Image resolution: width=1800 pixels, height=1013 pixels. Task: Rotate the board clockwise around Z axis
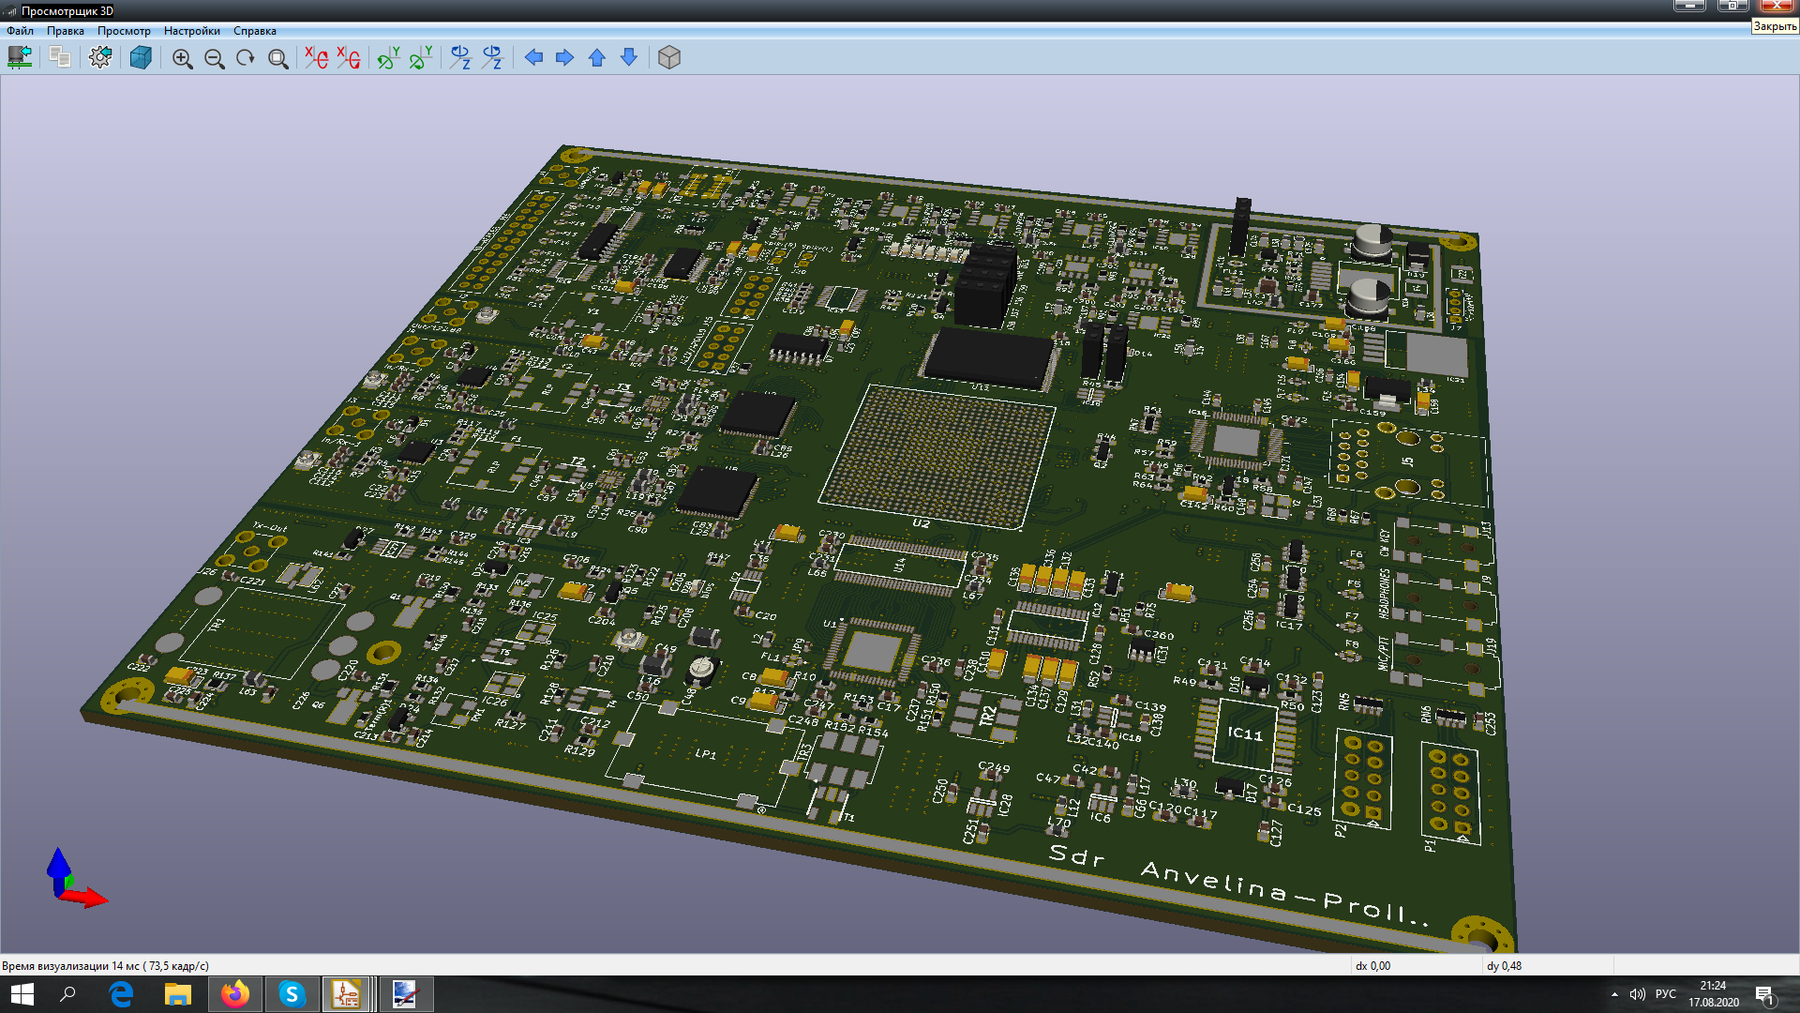coord(460,57)
